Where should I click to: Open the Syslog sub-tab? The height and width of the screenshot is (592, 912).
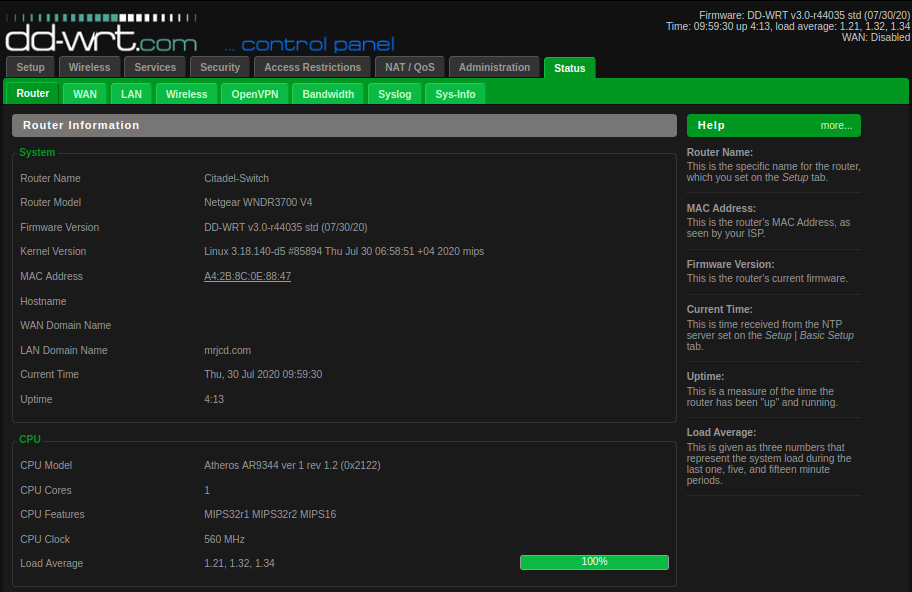(395, 94)
